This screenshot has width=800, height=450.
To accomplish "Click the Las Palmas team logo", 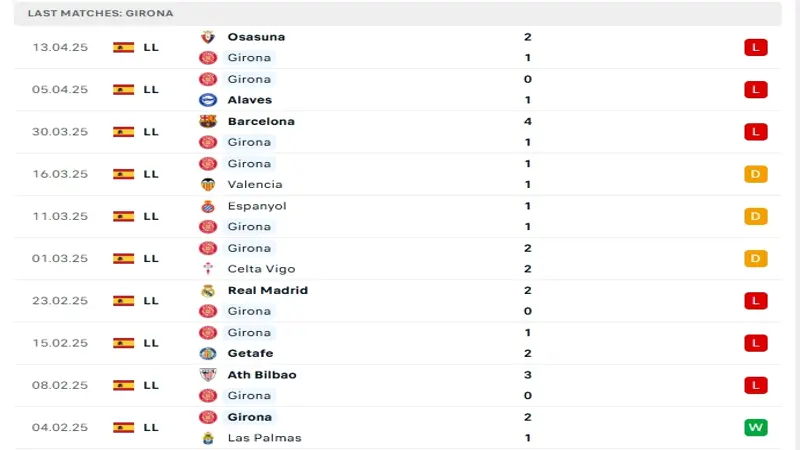I will tap(208, 438).
